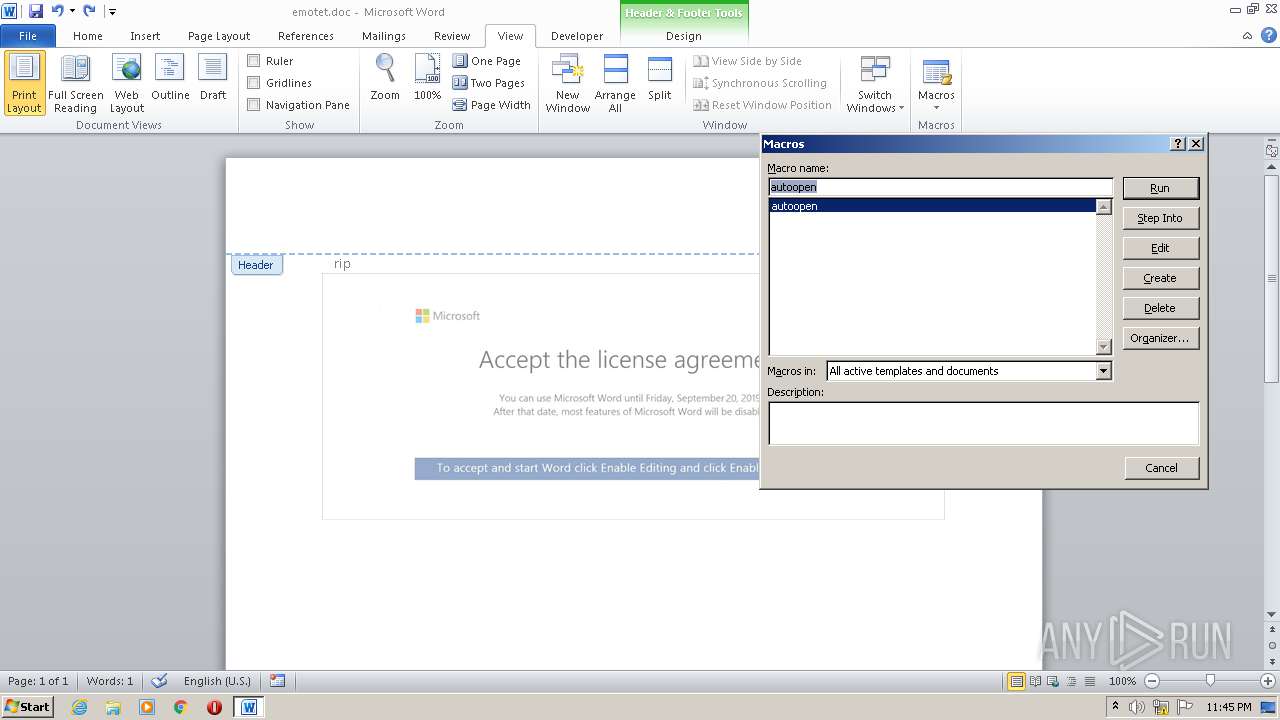Switch to the Home tab
The width and height of the screenshot is (1280, 720).
click(x=88, y=36)
